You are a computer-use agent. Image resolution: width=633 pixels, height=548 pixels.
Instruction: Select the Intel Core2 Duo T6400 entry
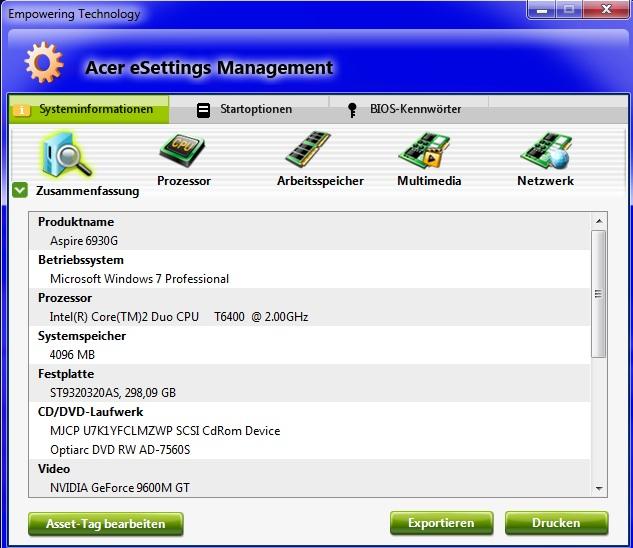pyautogui.click(x=179, y=317)
